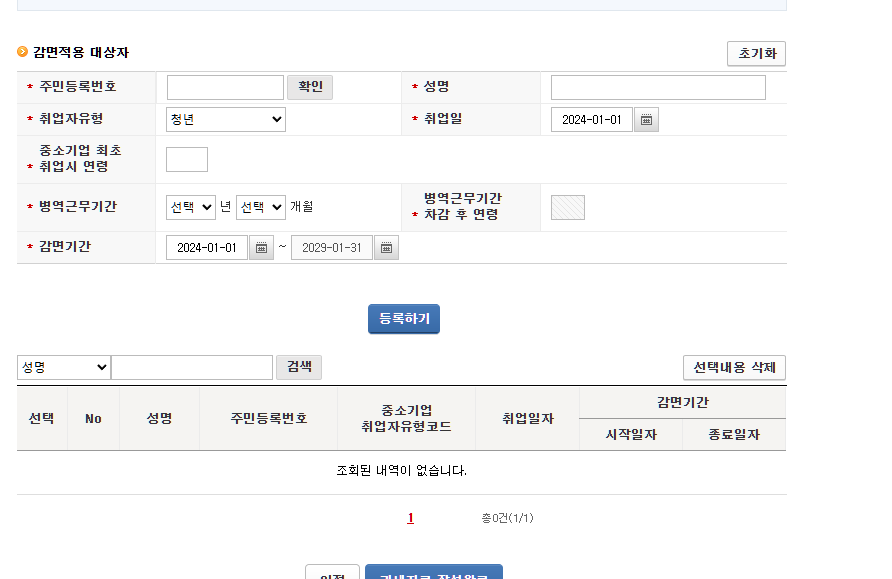Image resolution: width=892 pixels, height=579 pixels.
Task: Expand the 취업자유형 dropdown showing 청년
Action: [226, 120]
